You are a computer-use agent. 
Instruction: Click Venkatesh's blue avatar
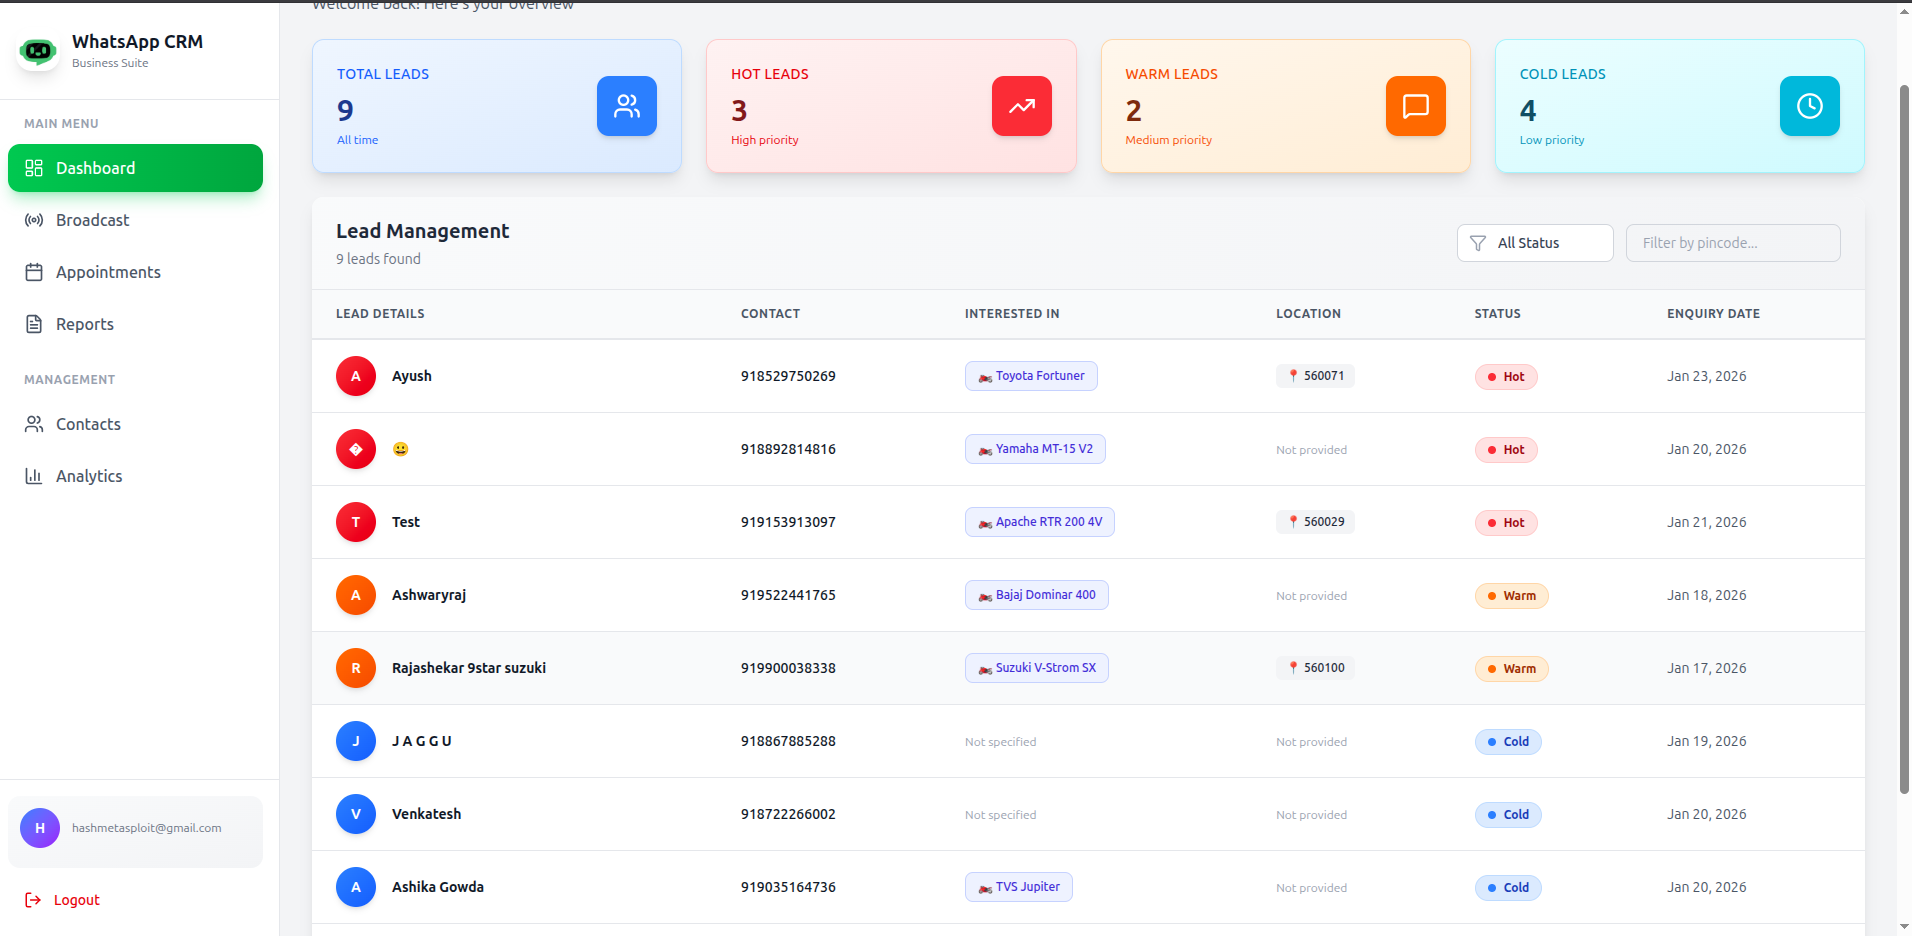click(356, 814)
